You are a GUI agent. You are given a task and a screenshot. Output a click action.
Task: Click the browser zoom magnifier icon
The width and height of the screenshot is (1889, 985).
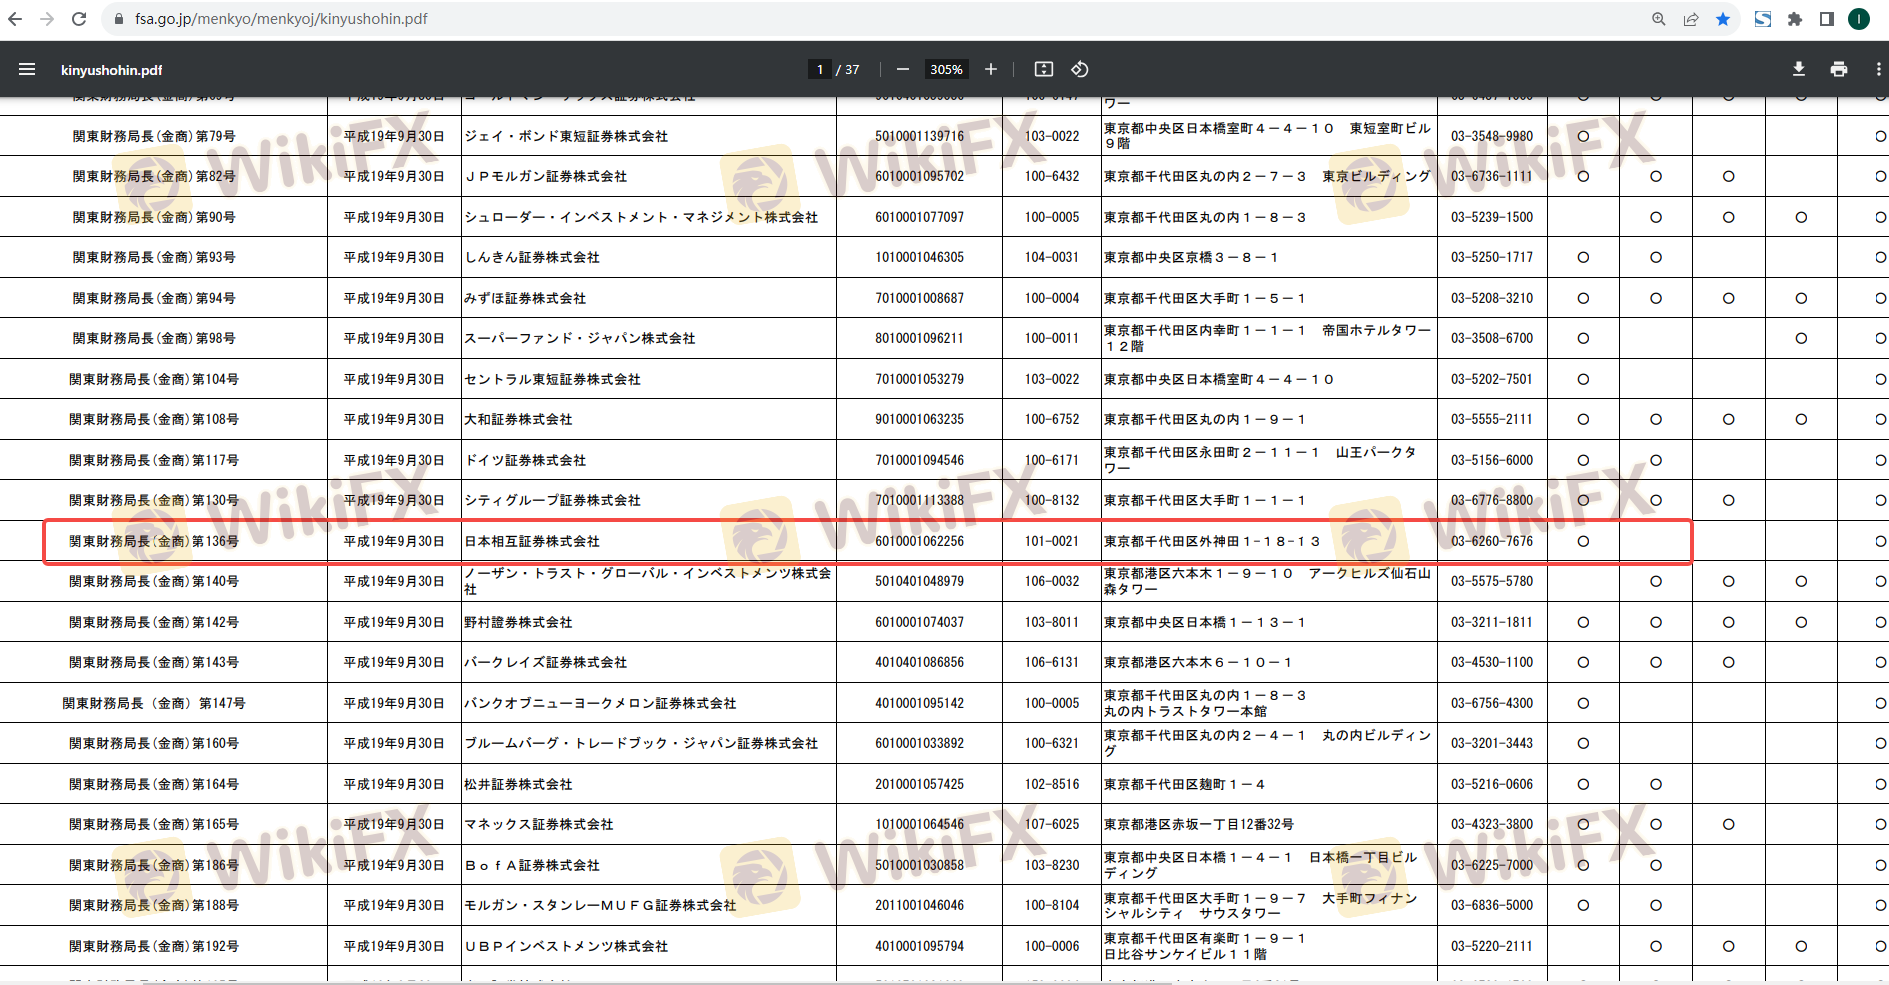[x=1658, y=19]
